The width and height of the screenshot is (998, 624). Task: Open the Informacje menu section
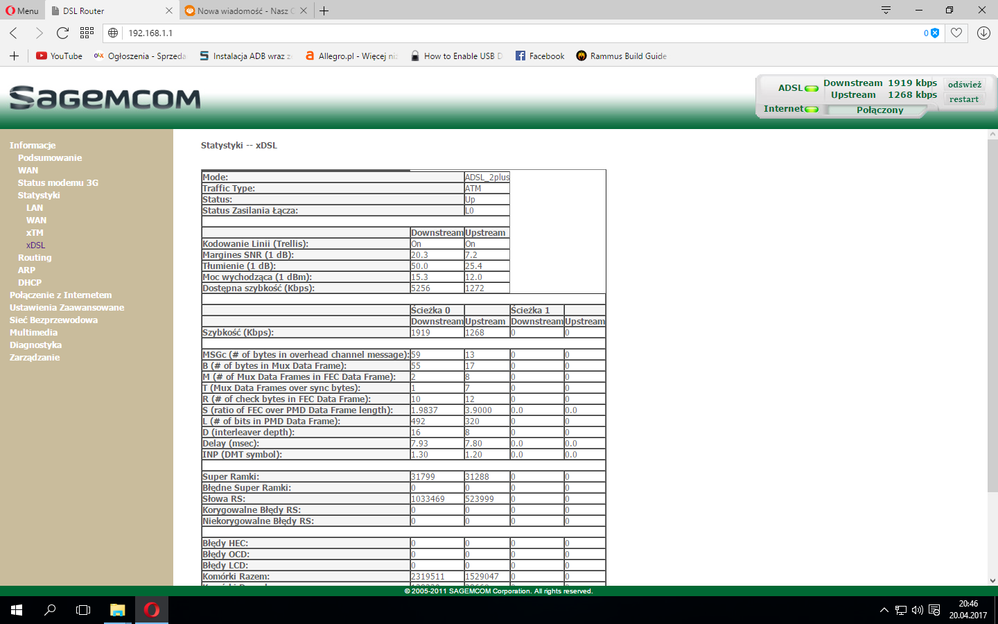click(32, 145)
